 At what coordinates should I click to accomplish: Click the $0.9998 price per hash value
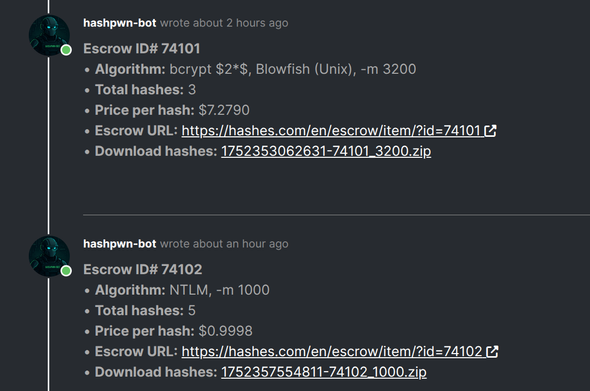pyautogui.click(x=225, y=331)
